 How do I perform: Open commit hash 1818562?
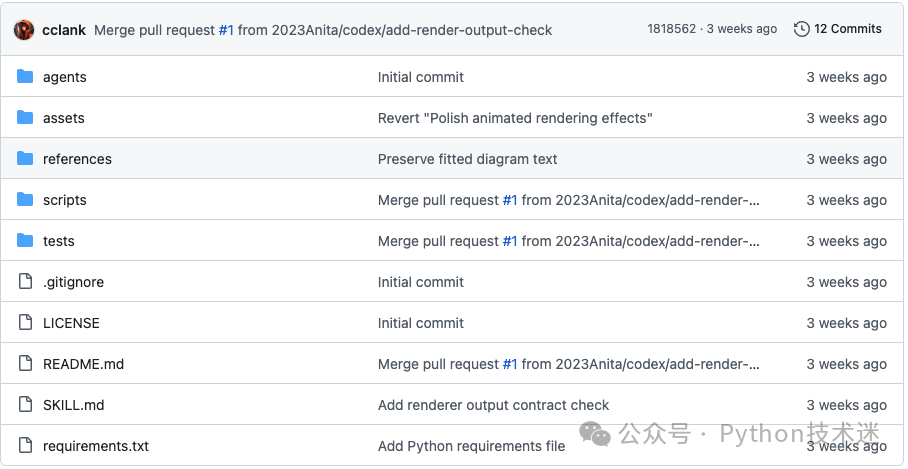672,29
